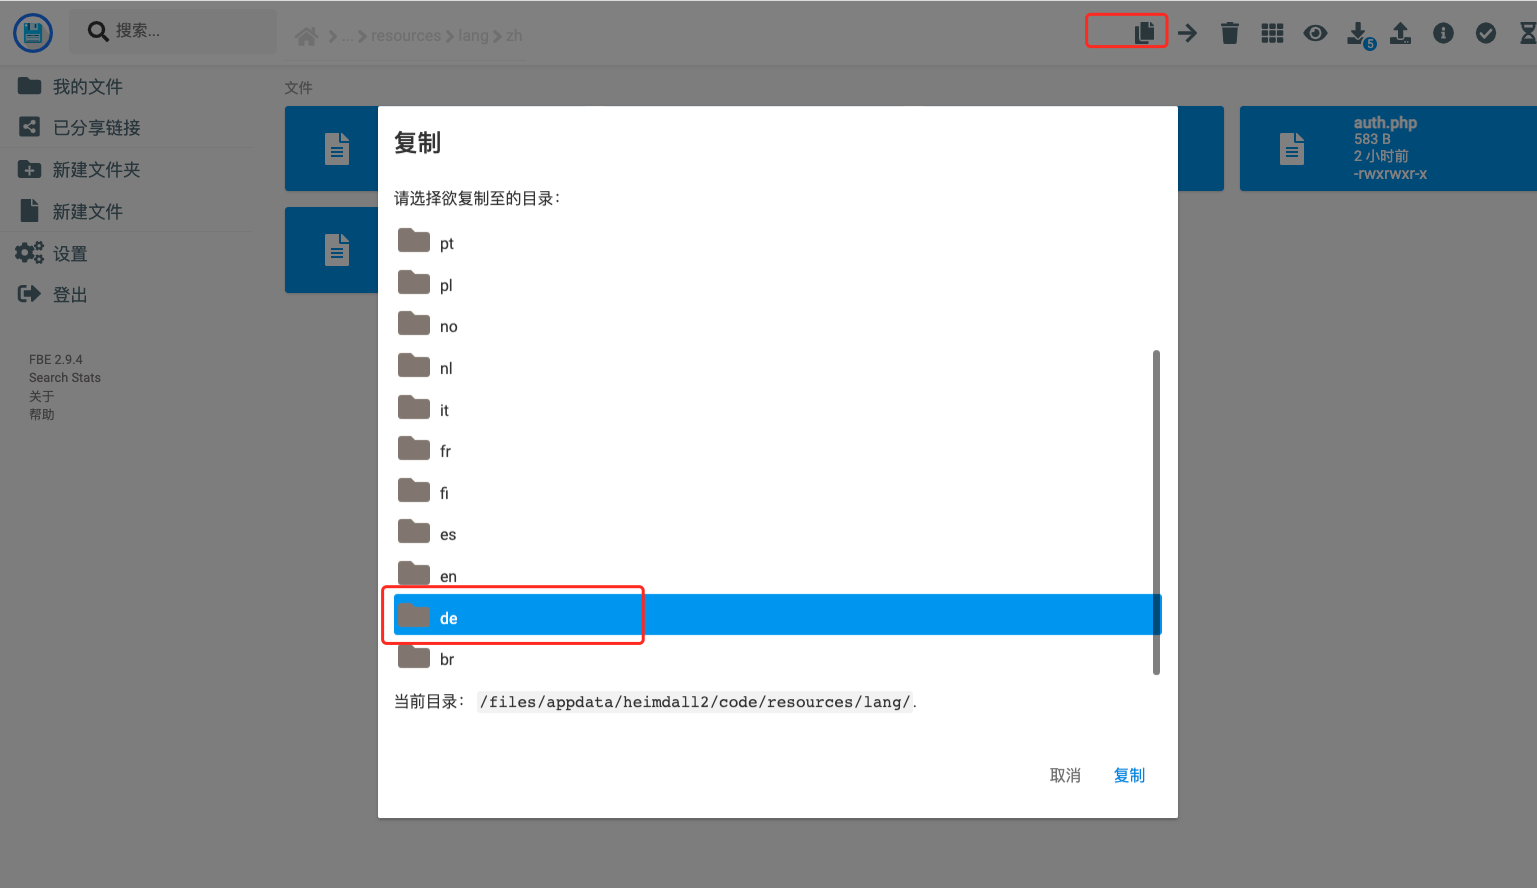Click the upload icon in toolbar
This screenshot has width=1537, height=888.
click(1400, 32)
